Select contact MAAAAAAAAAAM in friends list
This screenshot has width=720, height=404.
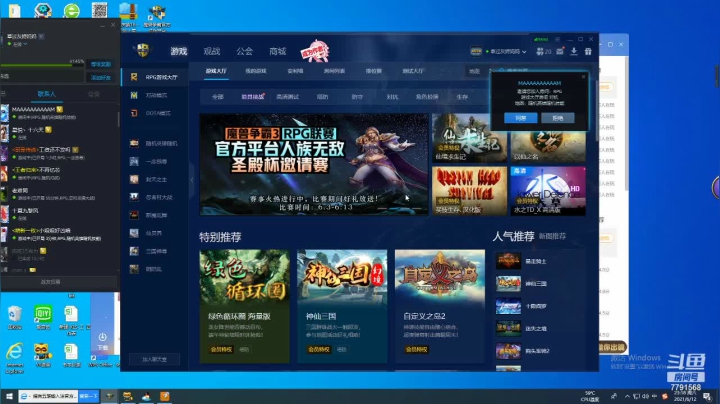pos(60,112)
